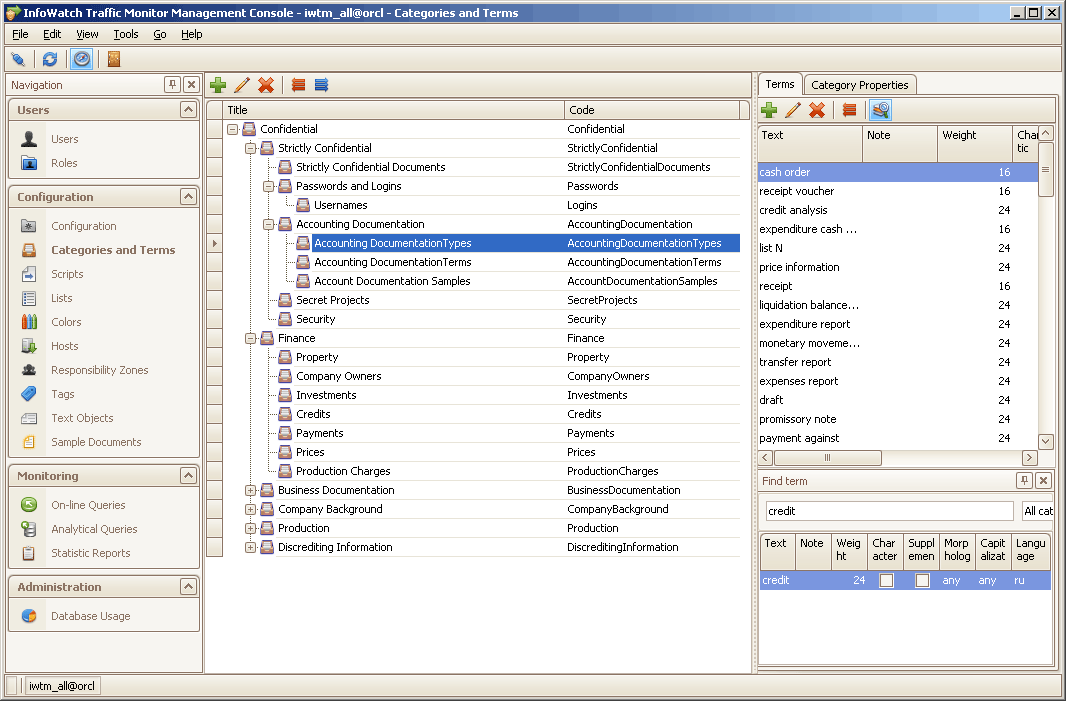Refresh data using the blue arrows icon

click(x=50, y=60)
